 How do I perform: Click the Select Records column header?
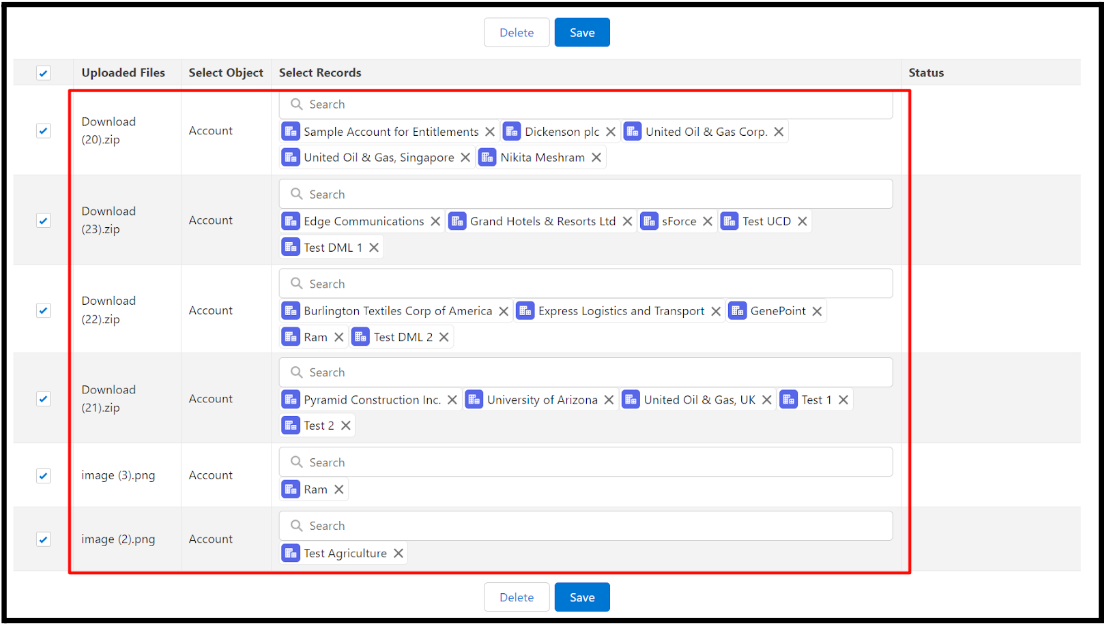click(x=320, y=73)
